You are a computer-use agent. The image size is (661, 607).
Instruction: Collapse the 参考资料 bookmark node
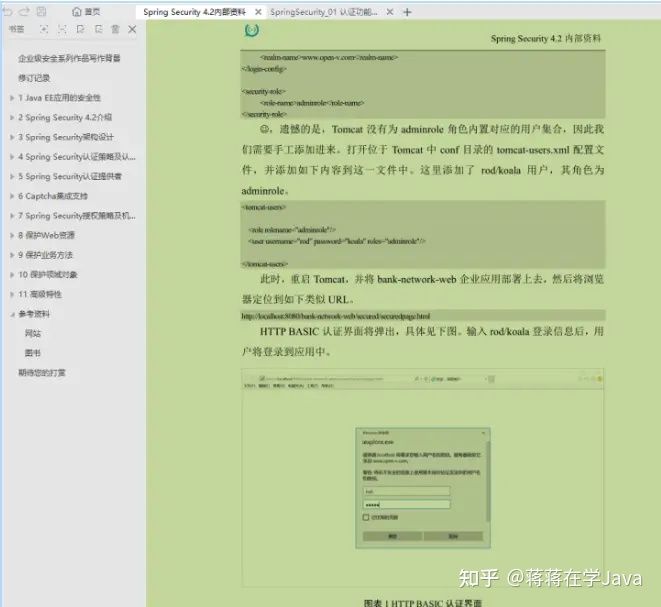[12, 314]
